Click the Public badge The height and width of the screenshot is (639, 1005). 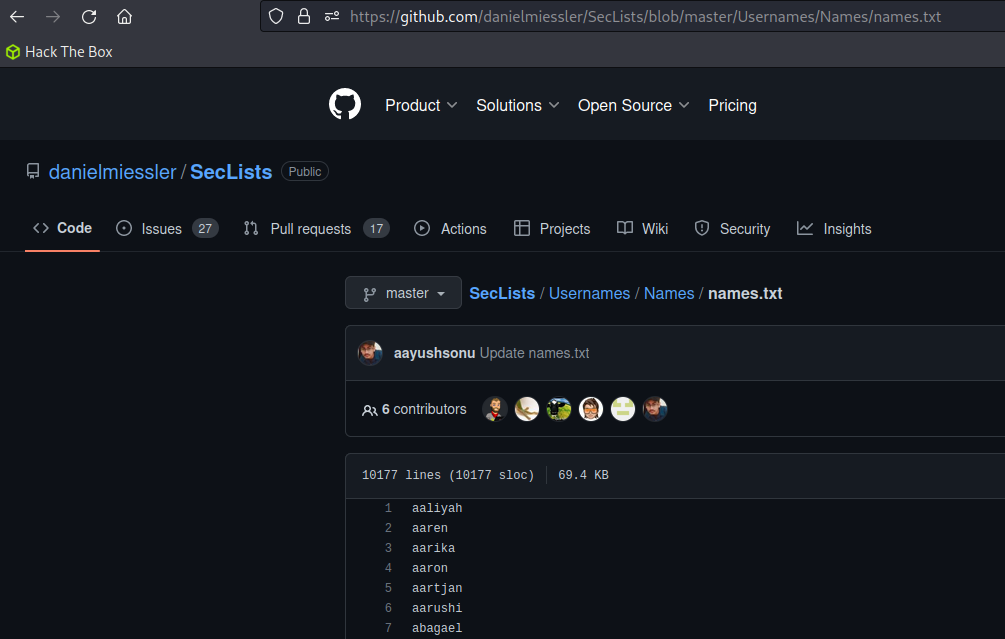click(304, 172)
